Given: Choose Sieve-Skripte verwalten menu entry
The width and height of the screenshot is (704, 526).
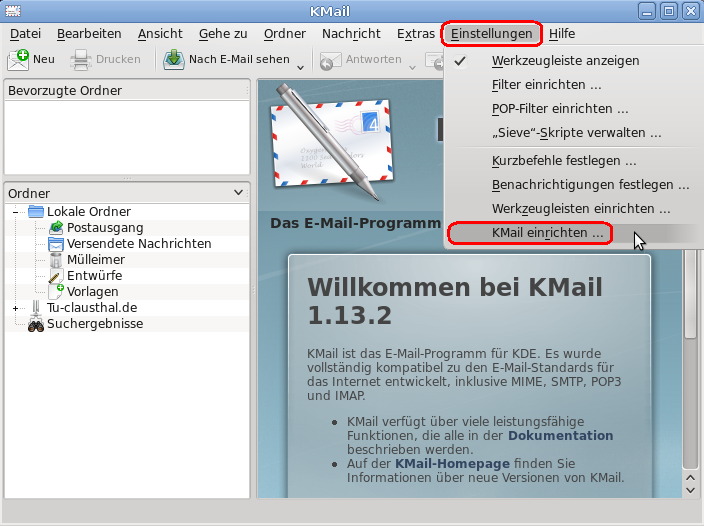Looking at the screenshot, I should click(x=573, y=133).
